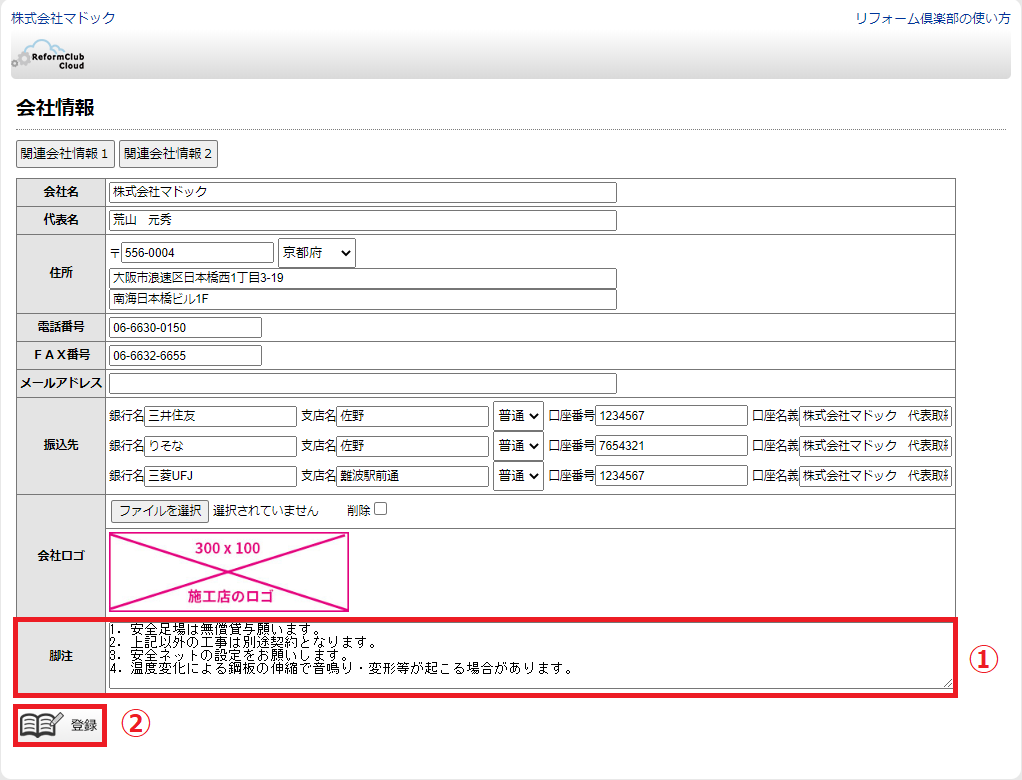
Task: Open the 京都府 prefecture dropdown
Action: coord(316,254)
